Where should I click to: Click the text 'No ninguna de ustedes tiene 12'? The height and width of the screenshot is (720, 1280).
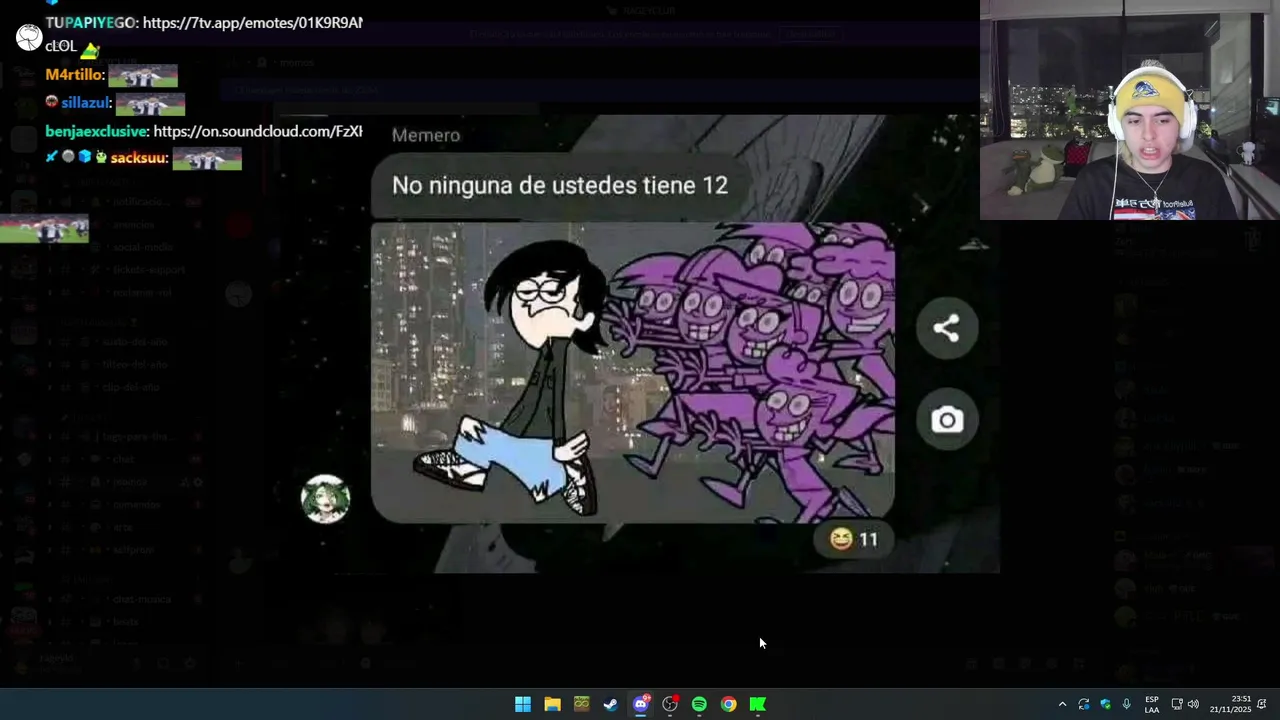coord(560,185)
